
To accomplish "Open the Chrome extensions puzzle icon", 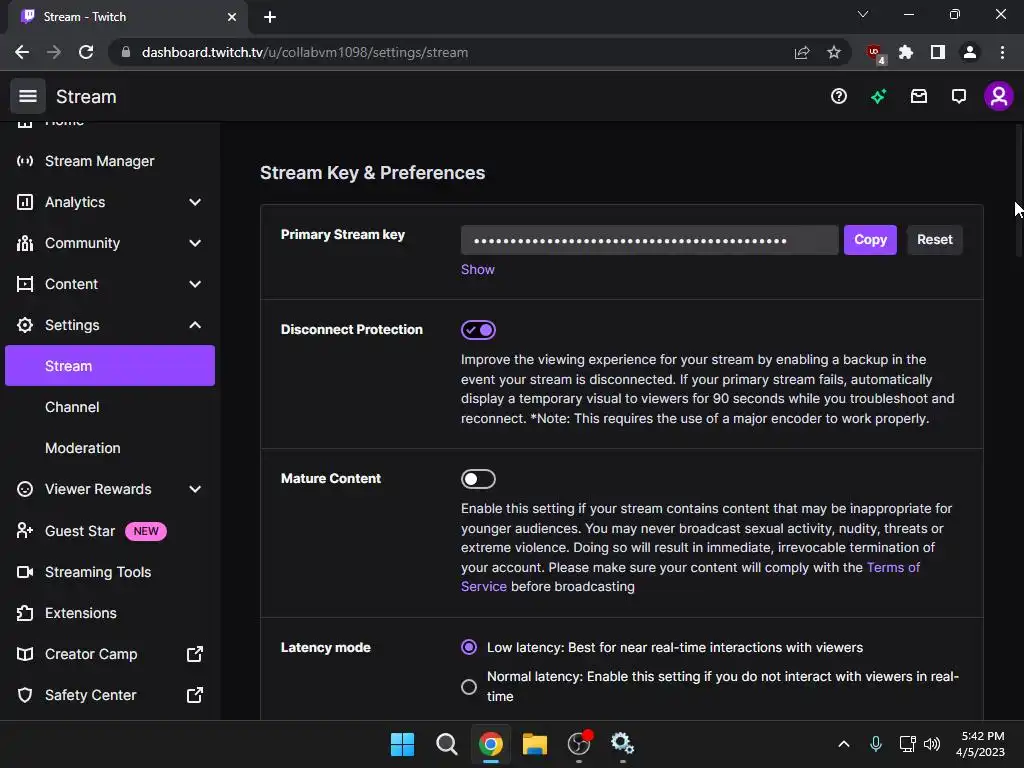I will pos(906,52).
